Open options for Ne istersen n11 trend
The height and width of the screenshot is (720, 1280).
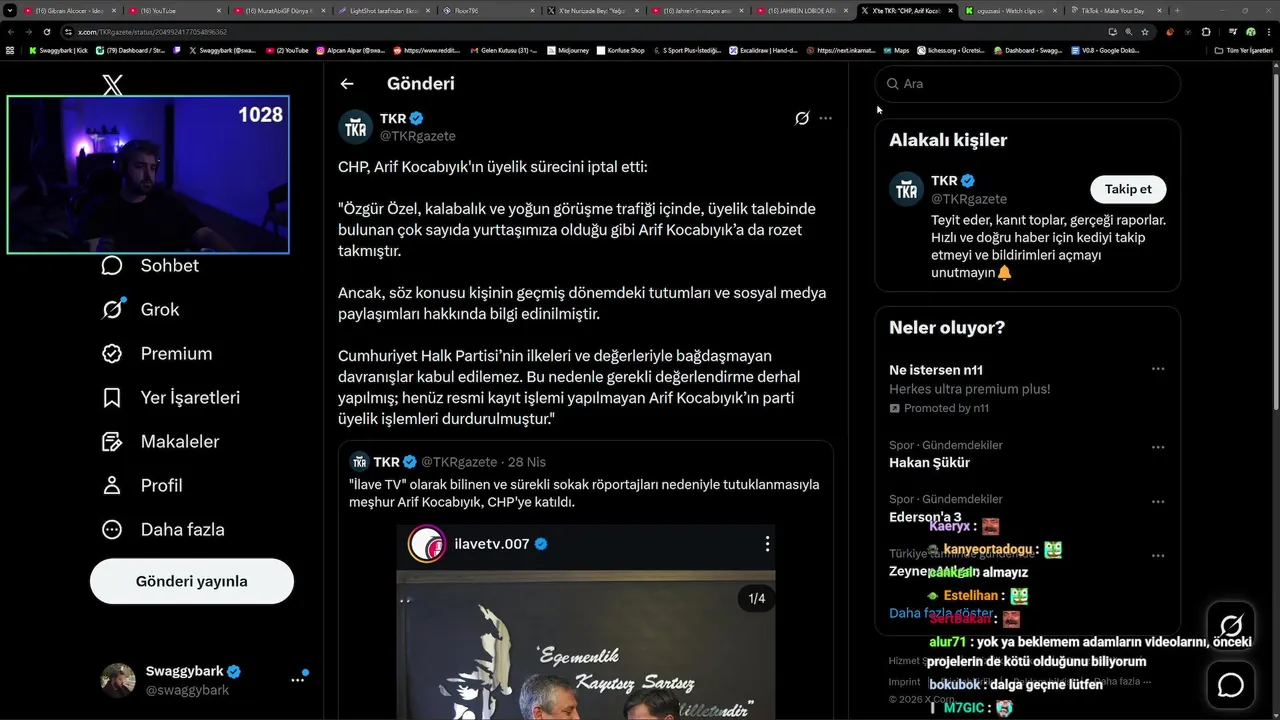pos(1158,369)
